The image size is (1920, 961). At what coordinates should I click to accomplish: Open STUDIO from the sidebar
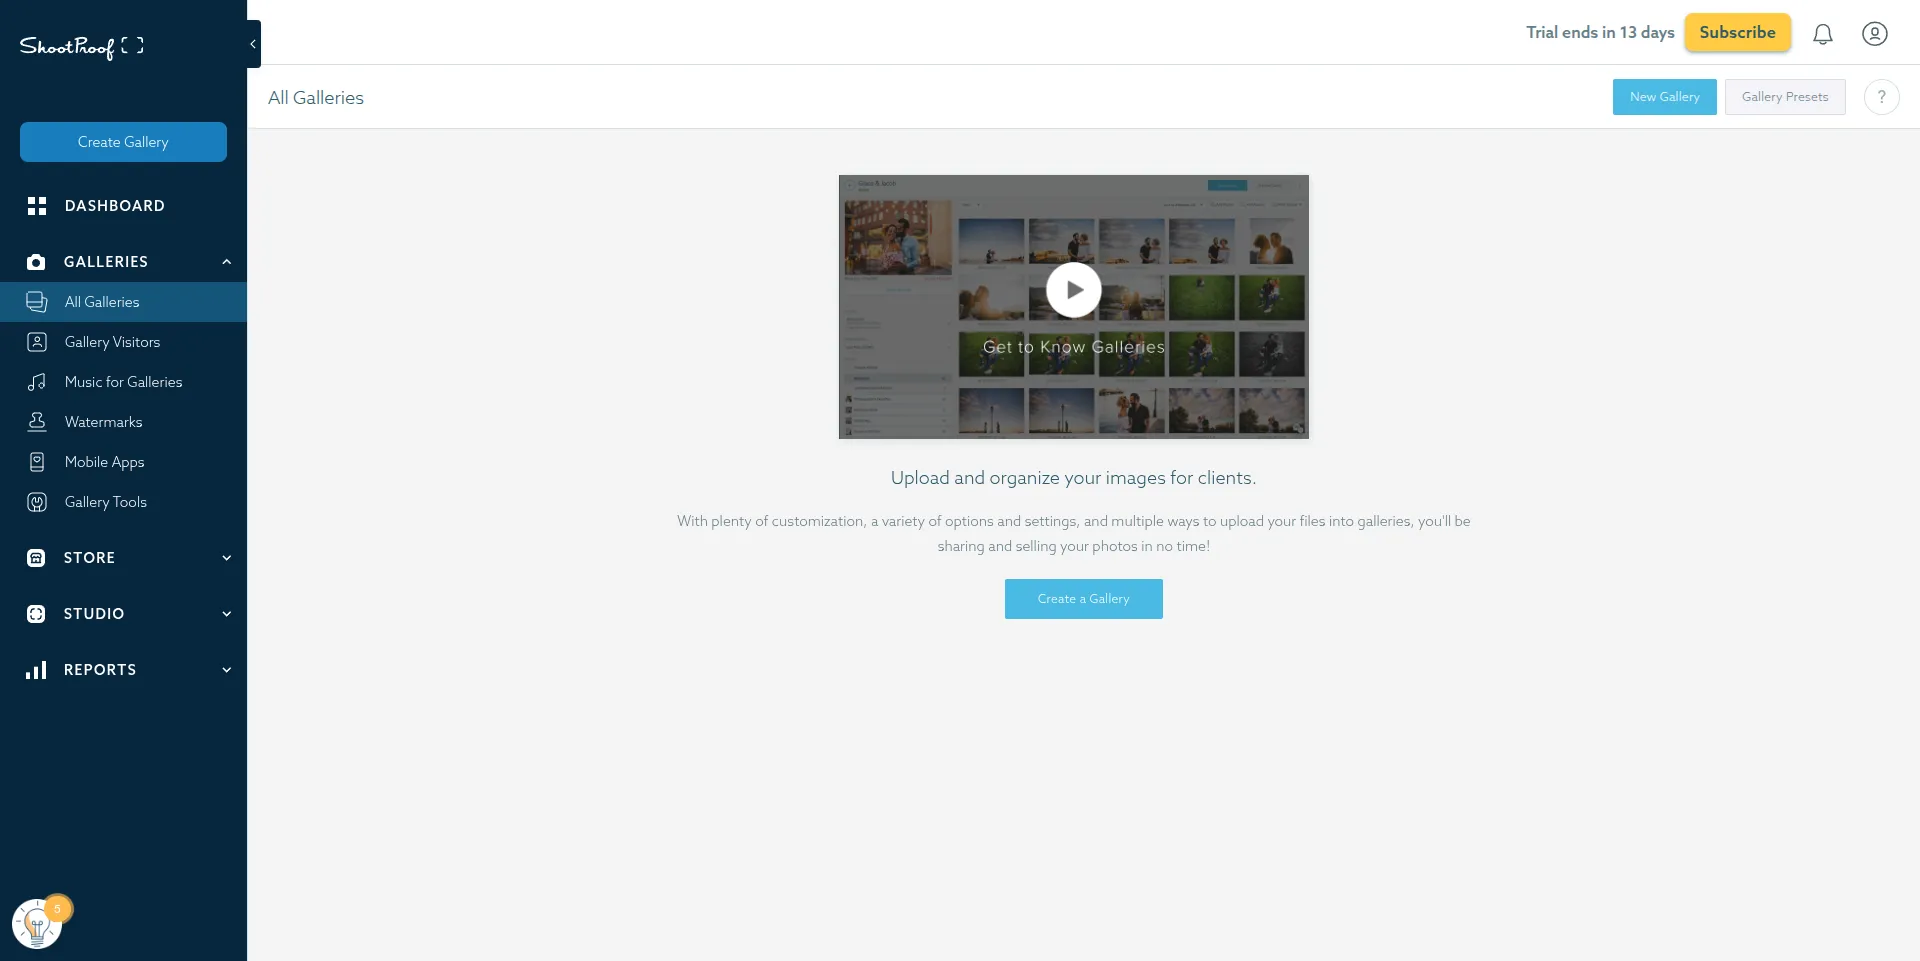pos(94,613)
